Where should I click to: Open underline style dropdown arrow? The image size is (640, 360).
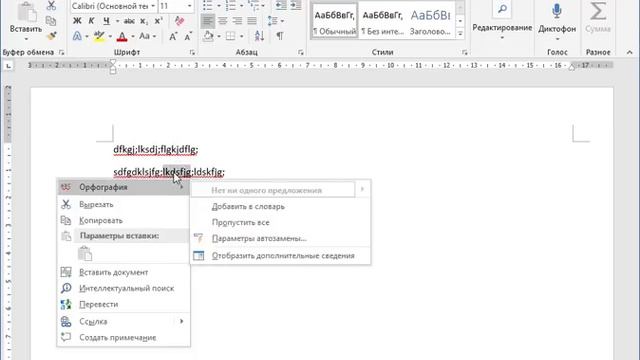pyautogui.click(x=117, y=21)
